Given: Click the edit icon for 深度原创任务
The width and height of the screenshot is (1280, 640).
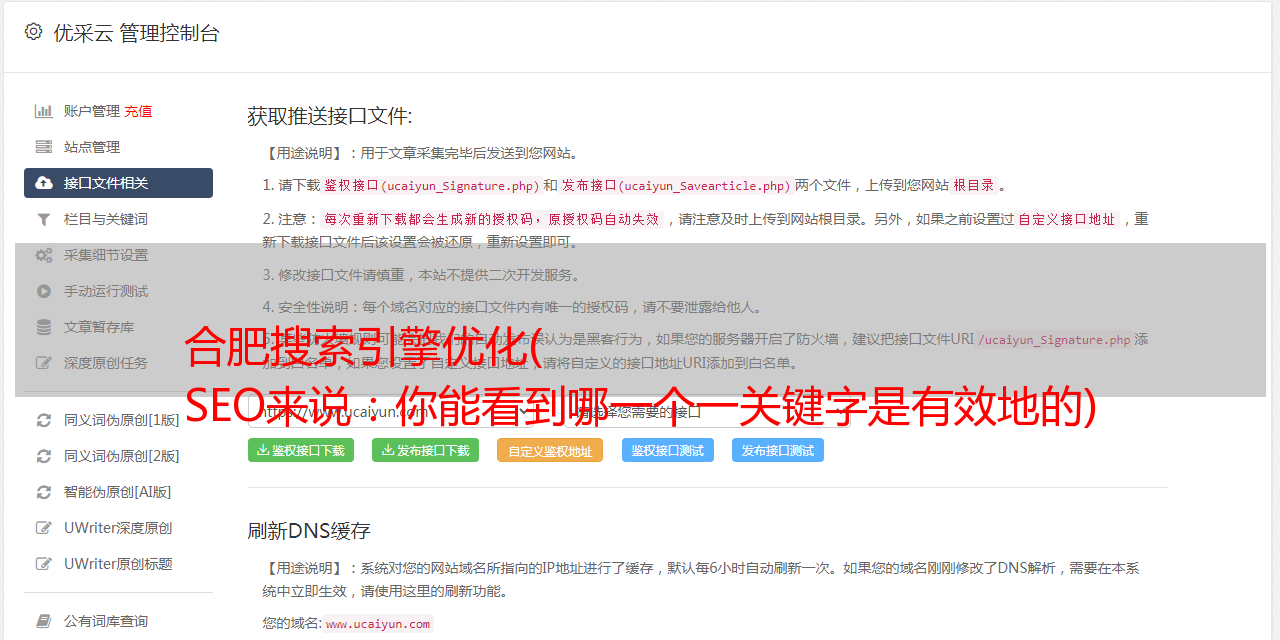Looking at the screenshot, I should (x=44, y=363).
